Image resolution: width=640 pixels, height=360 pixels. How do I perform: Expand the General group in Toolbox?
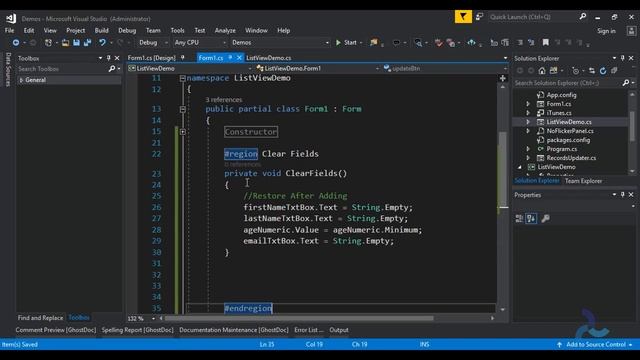tap(21, 80)
